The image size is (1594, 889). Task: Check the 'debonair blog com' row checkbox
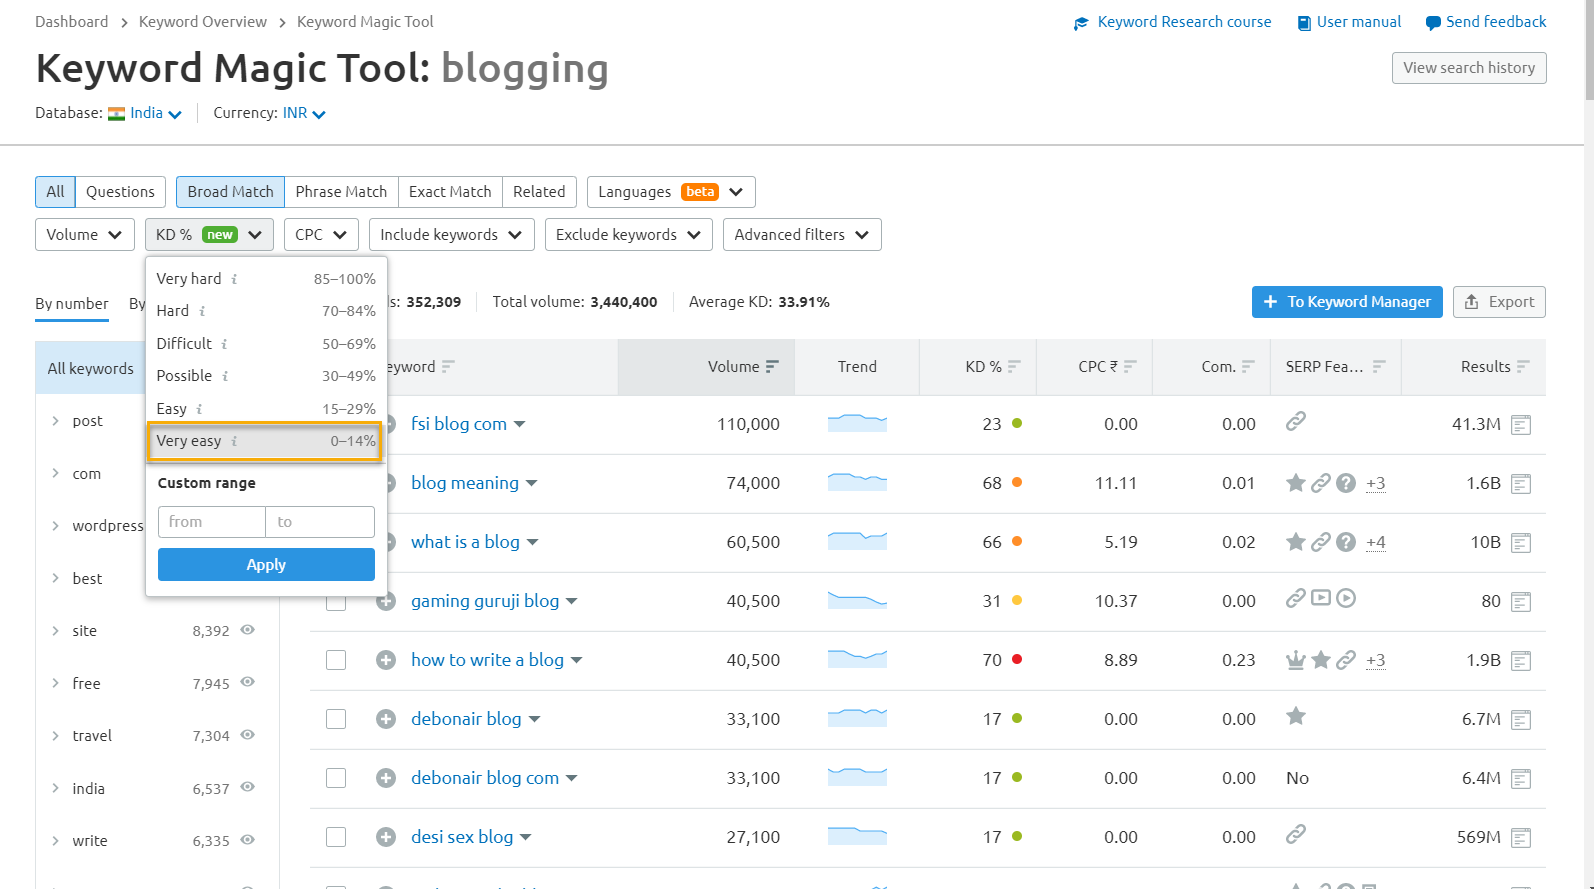(336, 778)
